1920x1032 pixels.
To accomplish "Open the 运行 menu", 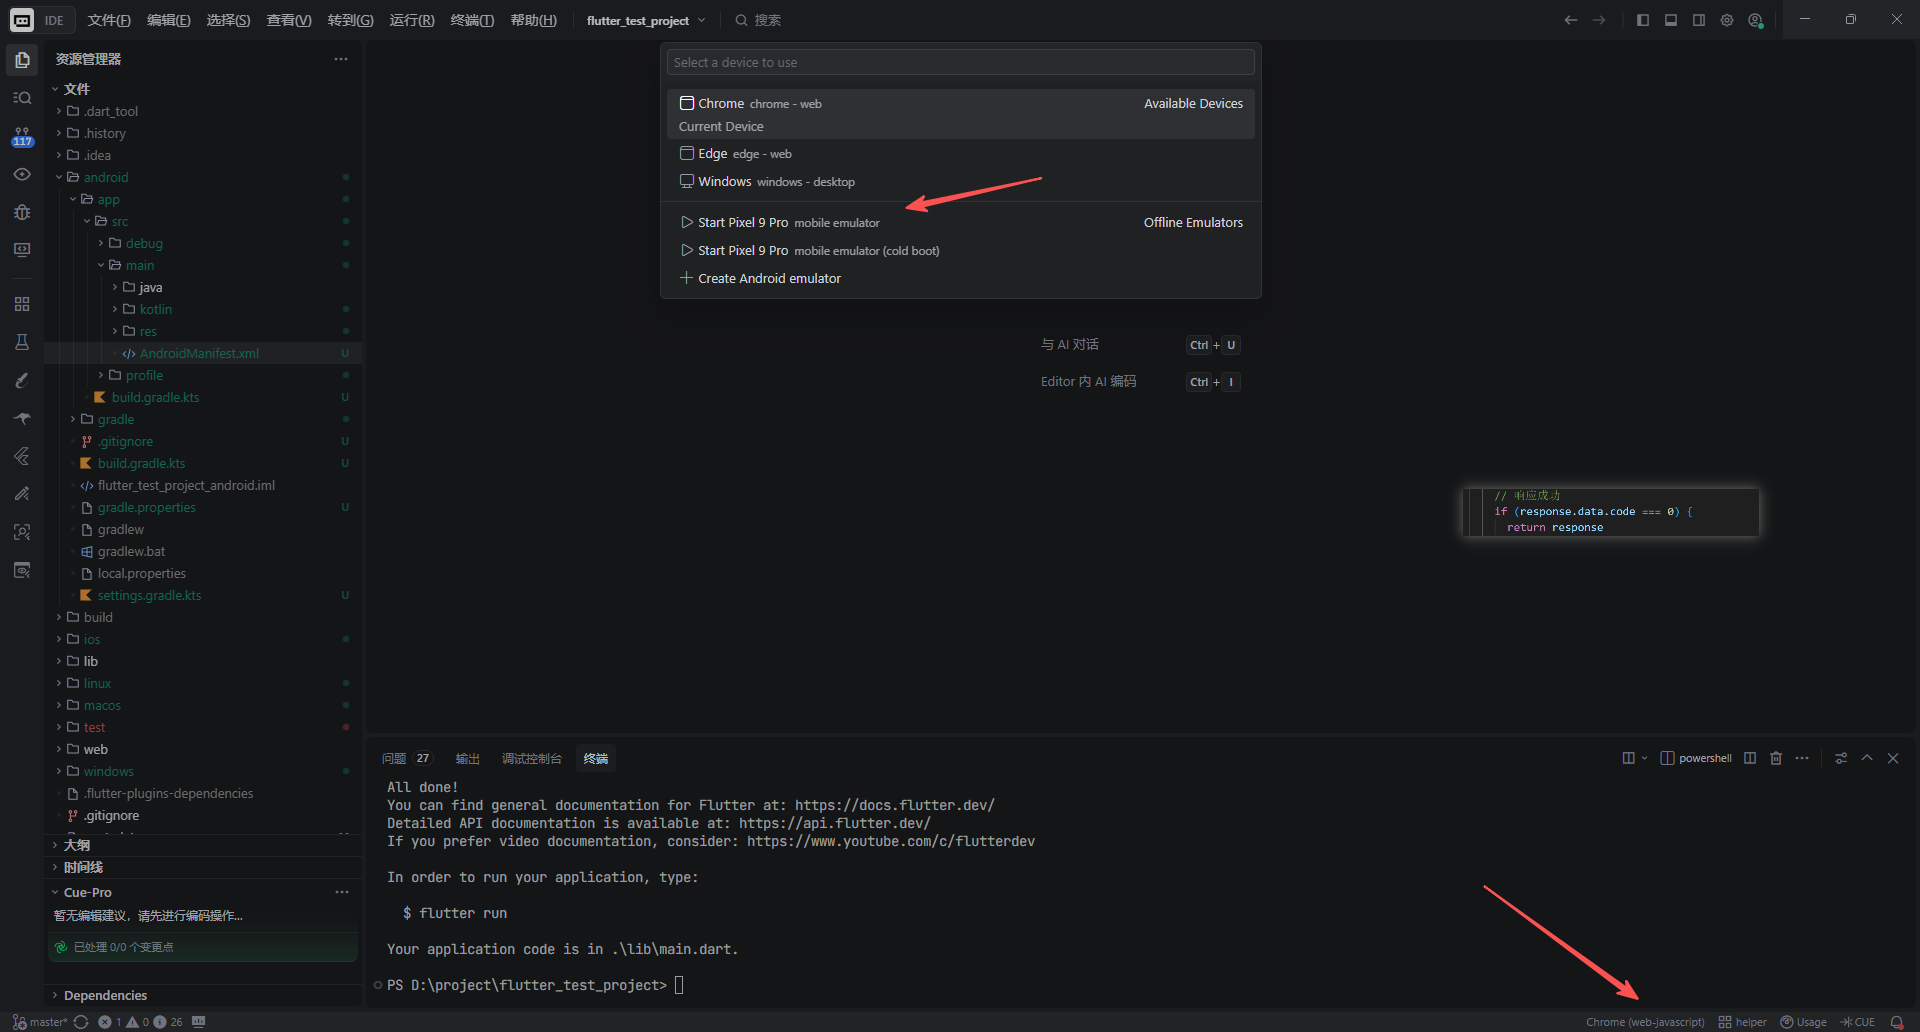I will [412, 20].
